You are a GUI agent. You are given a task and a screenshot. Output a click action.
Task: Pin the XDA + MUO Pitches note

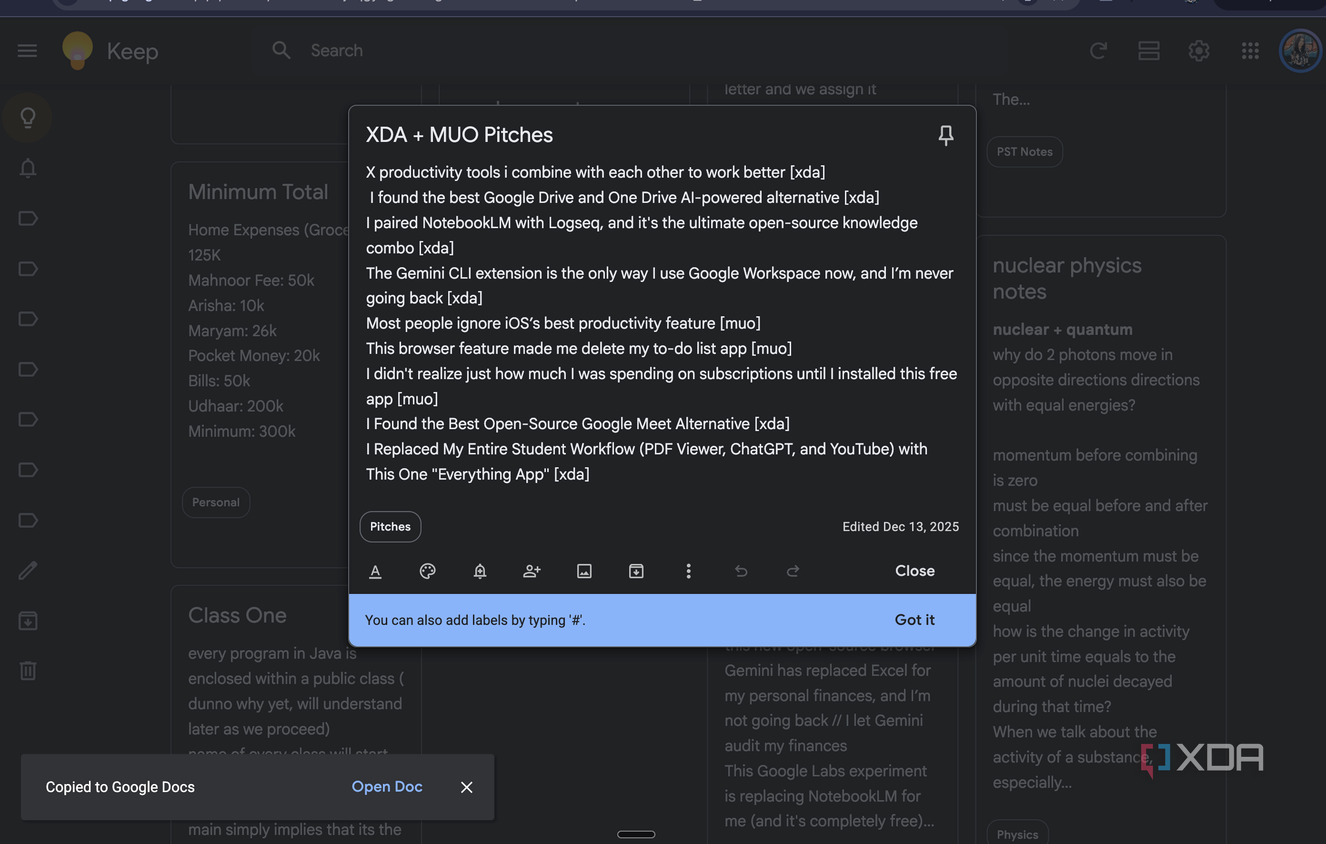[x=945, y=135]
